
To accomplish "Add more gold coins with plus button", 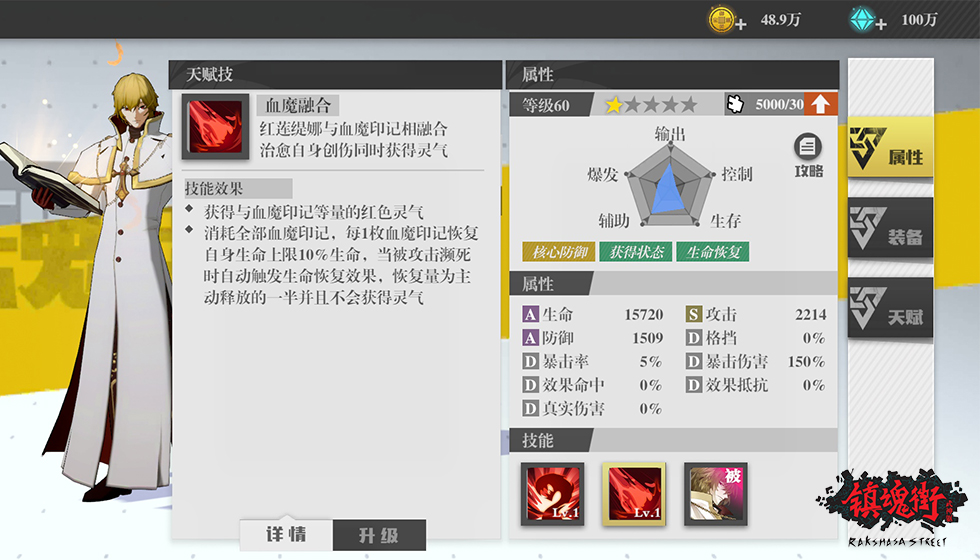I will [x=741, y=25].
